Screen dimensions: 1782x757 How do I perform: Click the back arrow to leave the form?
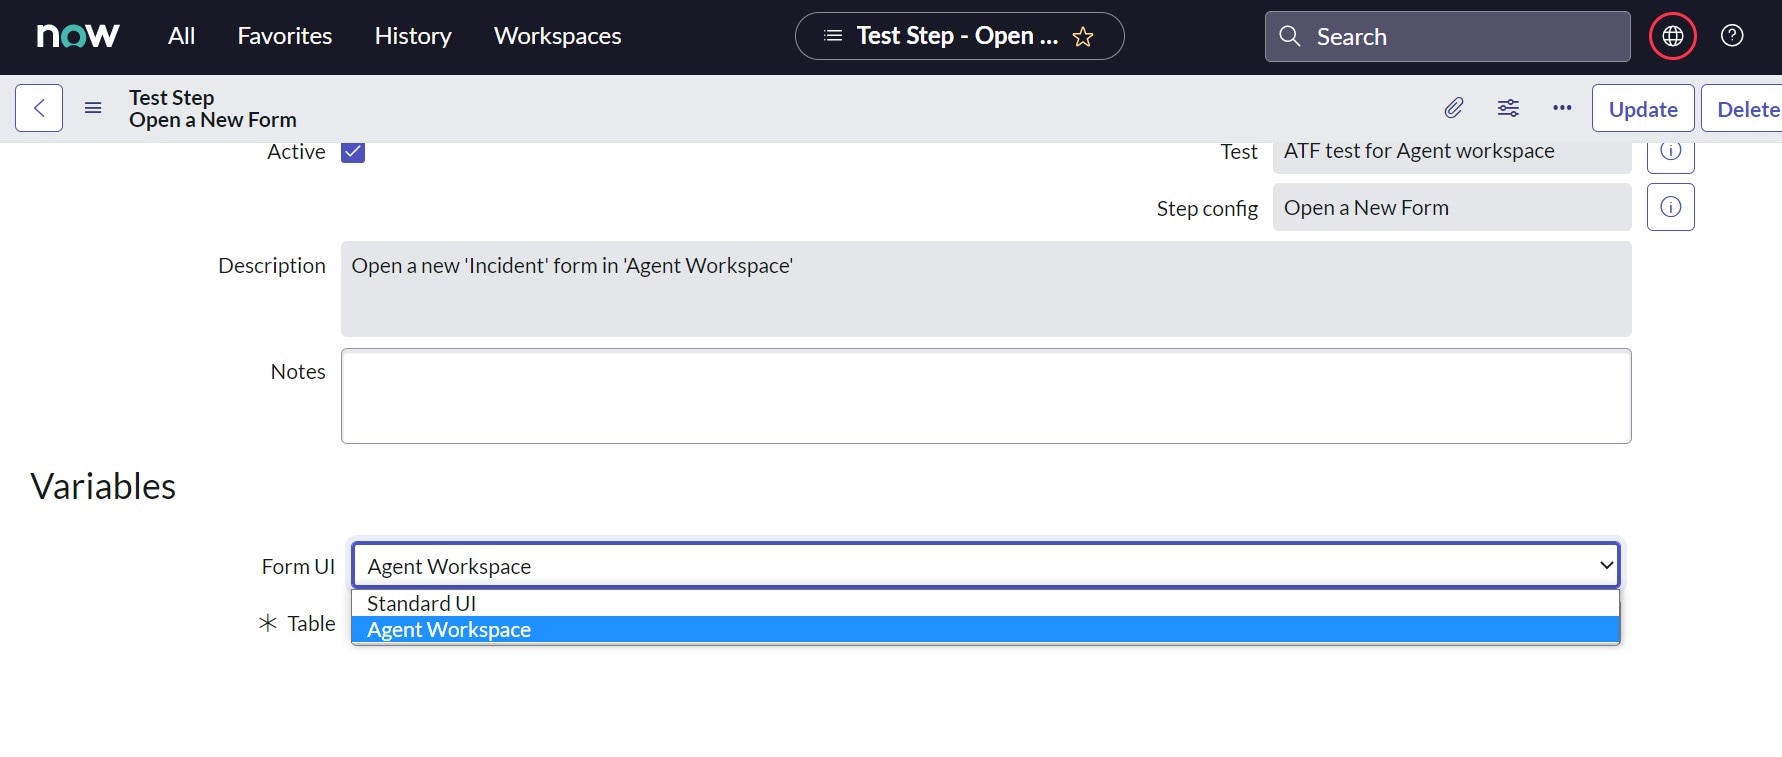tap(38, 108)
